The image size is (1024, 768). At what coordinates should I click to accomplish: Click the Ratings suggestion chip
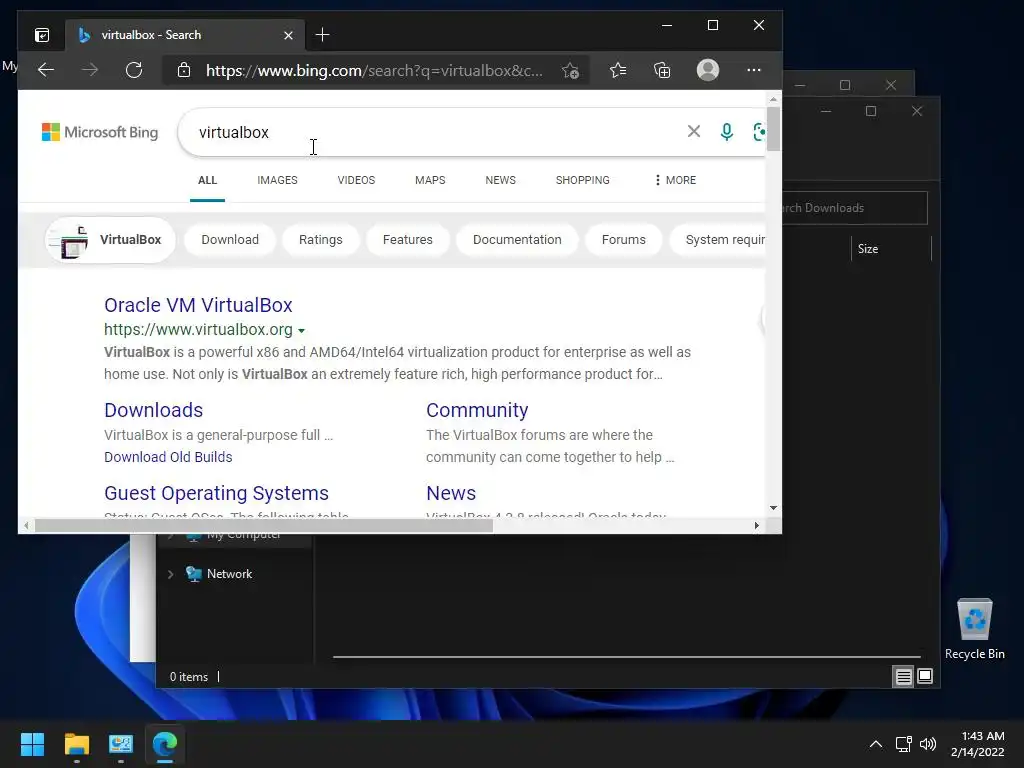(321, 240)
